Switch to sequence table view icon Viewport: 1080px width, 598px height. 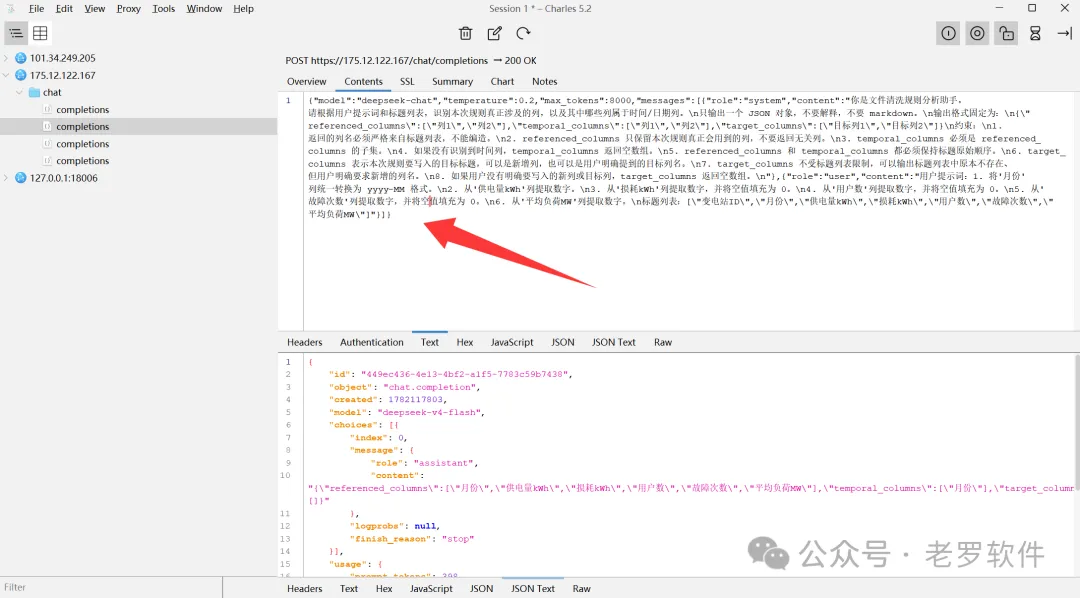pyautogui.click(x=41, y=33)
